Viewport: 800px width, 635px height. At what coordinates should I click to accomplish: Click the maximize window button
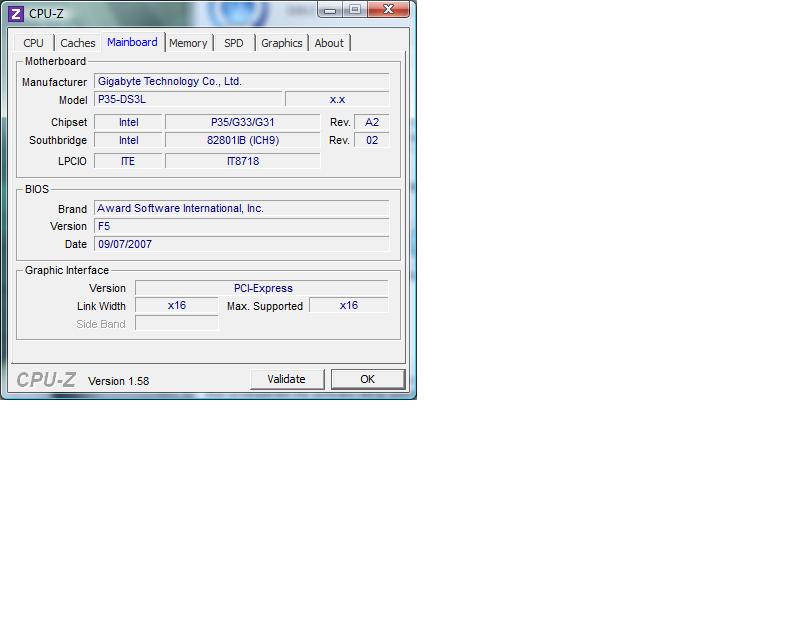355,10
